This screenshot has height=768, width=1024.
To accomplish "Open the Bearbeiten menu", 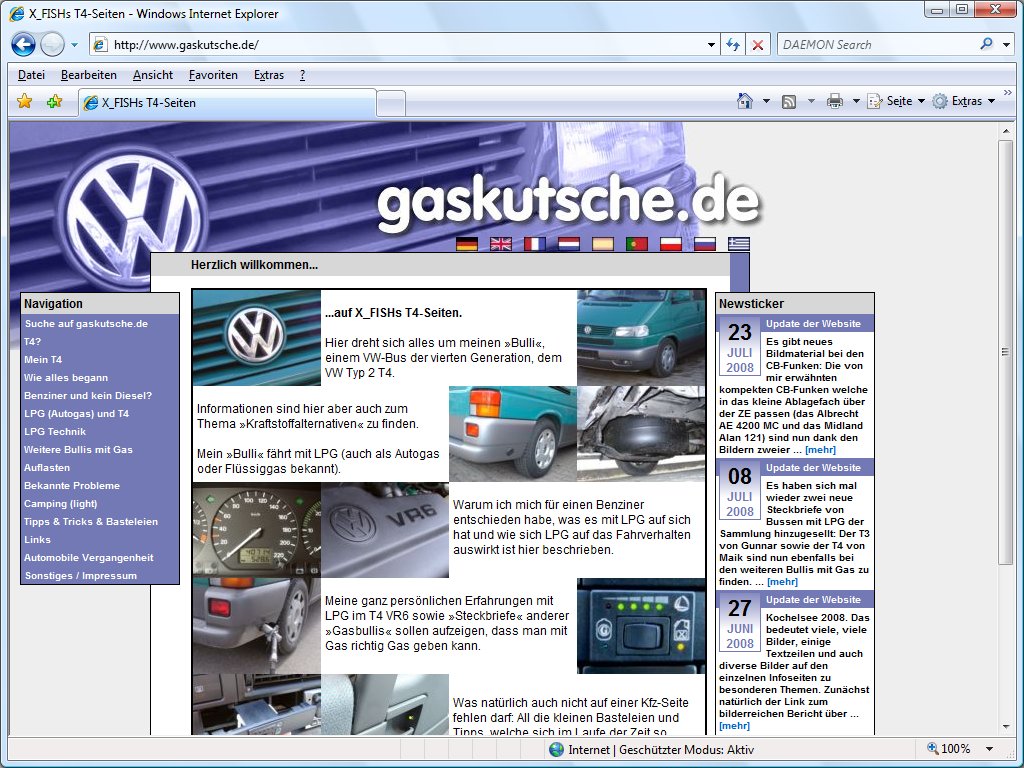I will coord(89,75).
